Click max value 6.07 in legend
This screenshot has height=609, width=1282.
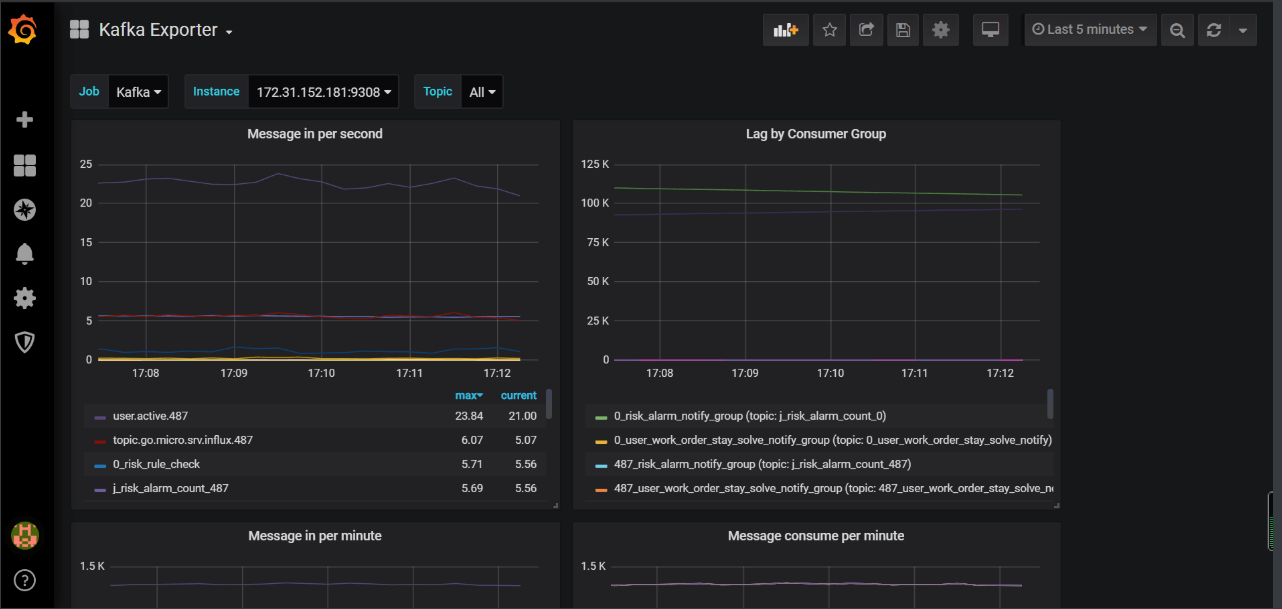(473, 440)
